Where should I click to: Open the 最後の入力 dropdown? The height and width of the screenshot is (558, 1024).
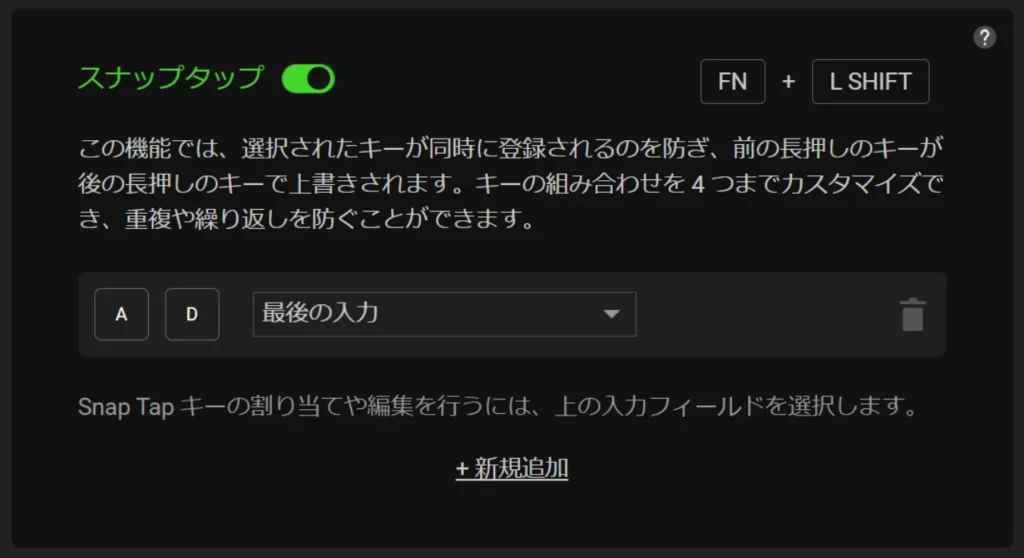444,314
